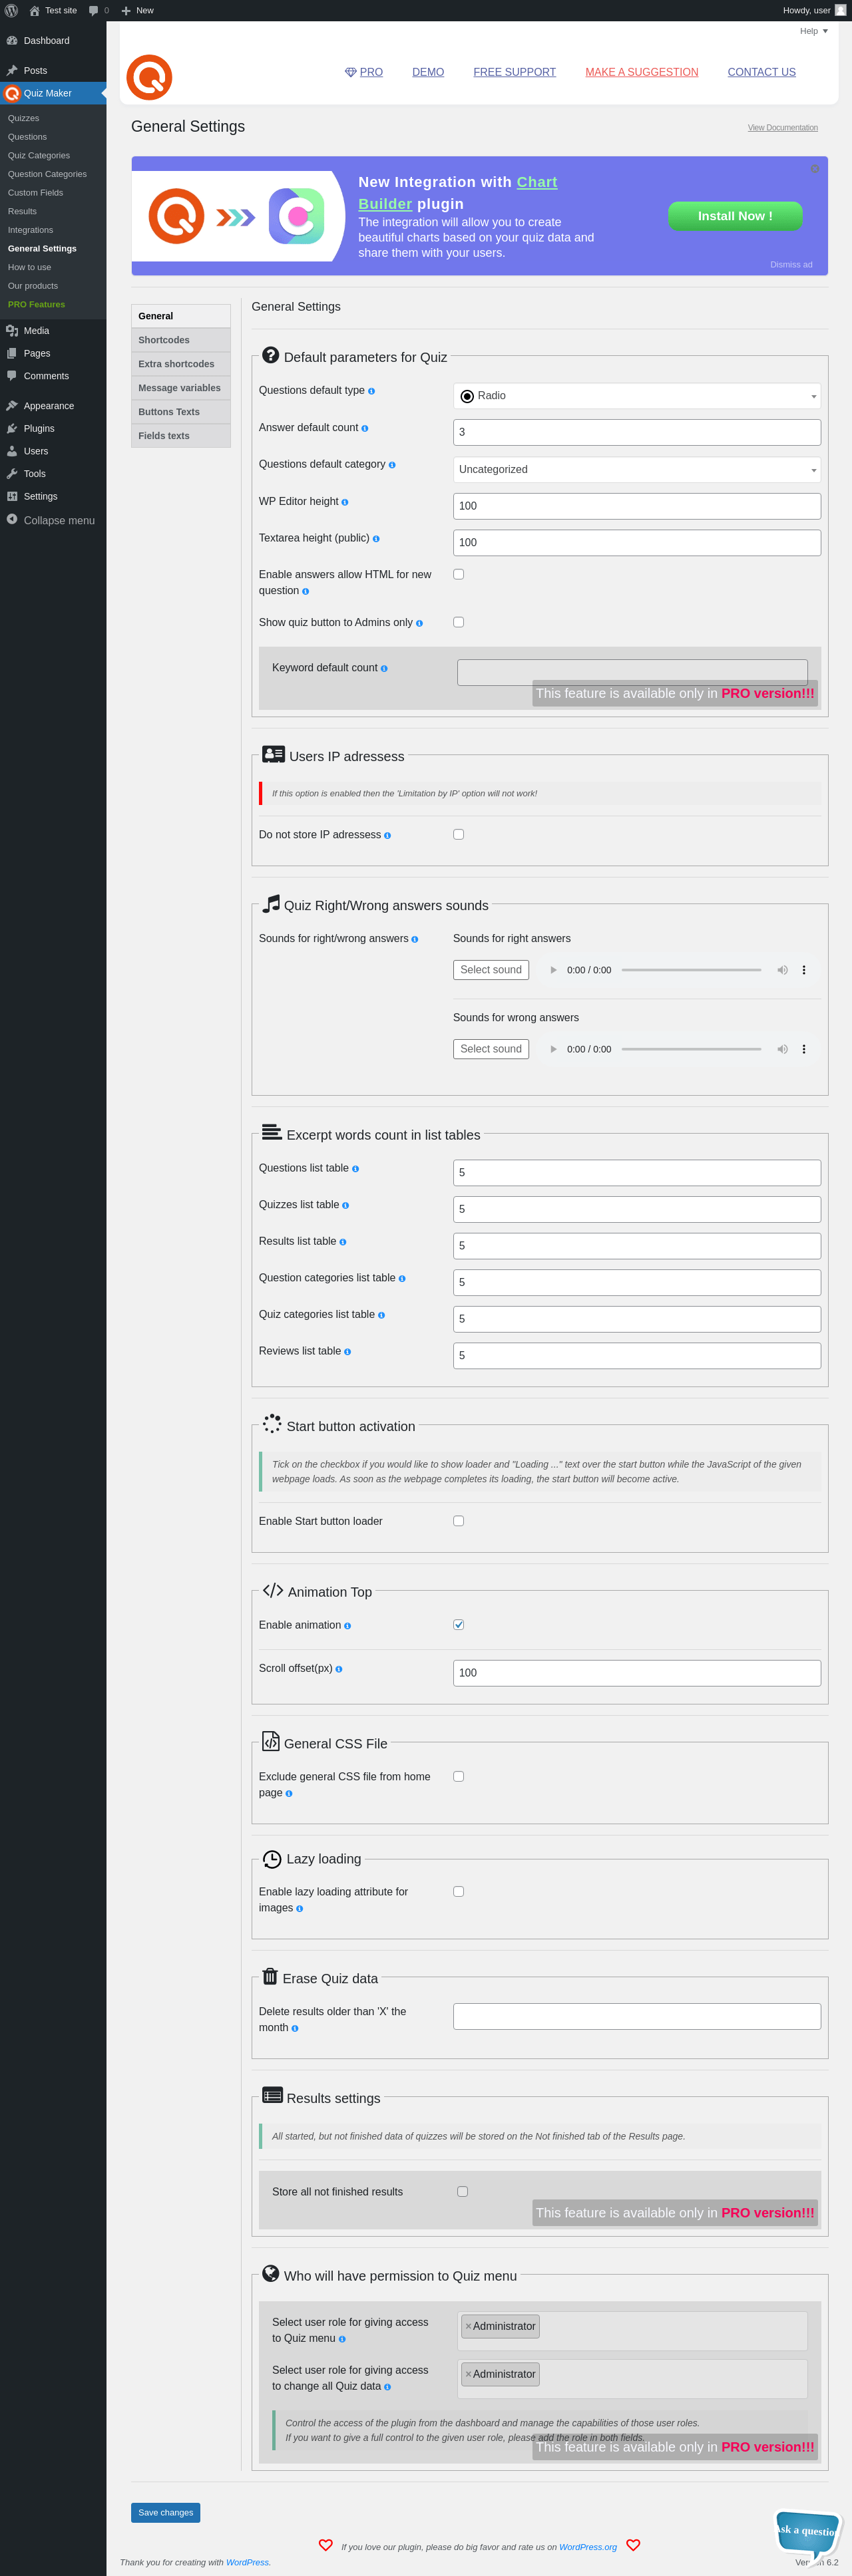The height and width of the screenshot is (2576, 852).
Task: Tick the Do not store IP adressess checkbox
Action: click(x=458, y=834)
